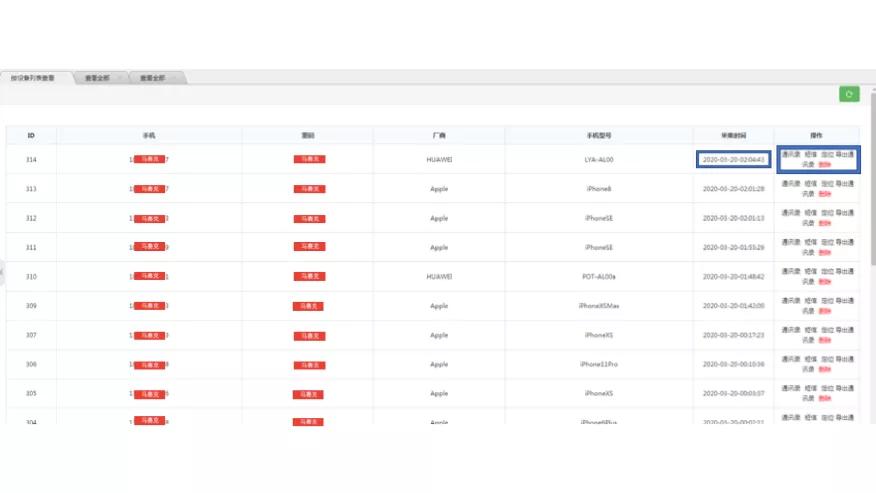The image size is (876, 493).
Task: Select the ID cell 307
Action: (31, 335)
